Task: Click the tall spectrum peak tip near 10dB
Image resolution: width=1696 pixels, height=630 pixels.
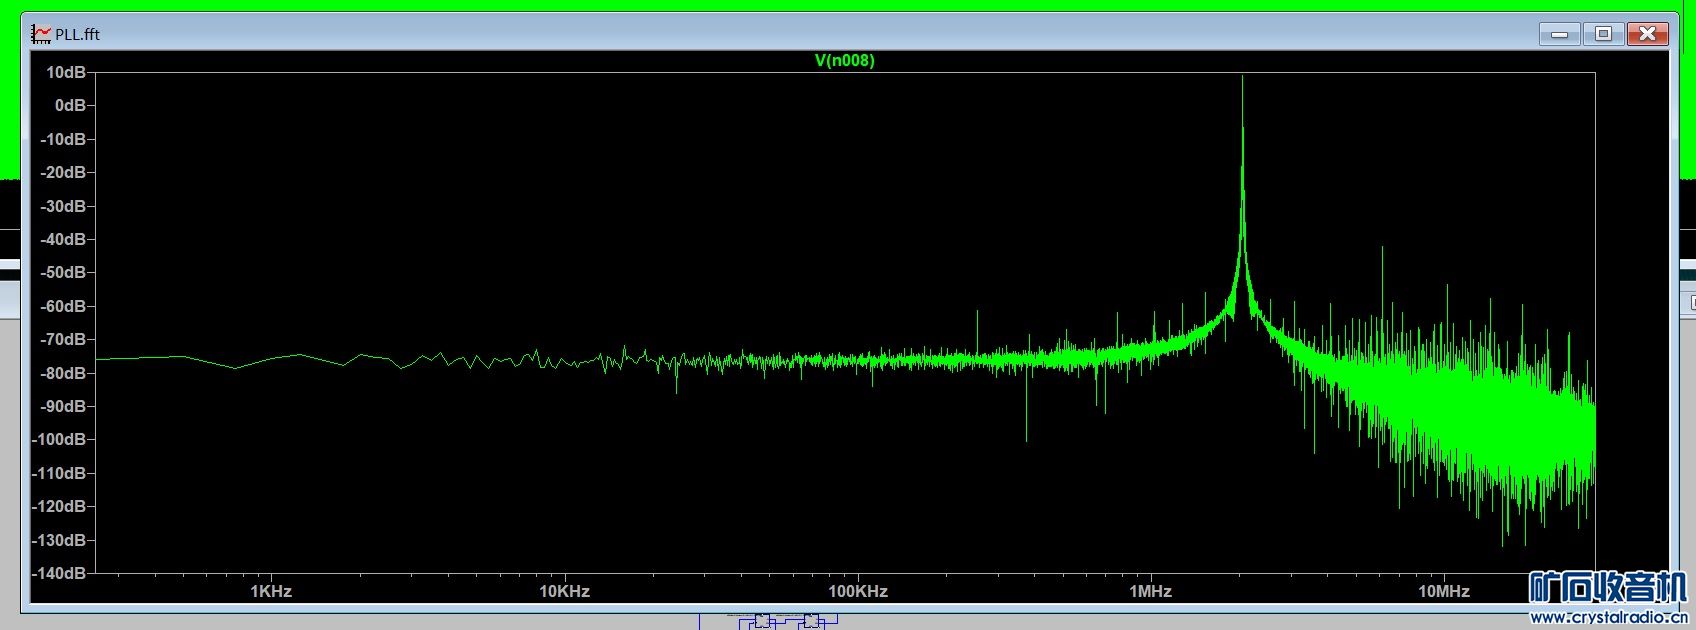Action: (1243, 78)
